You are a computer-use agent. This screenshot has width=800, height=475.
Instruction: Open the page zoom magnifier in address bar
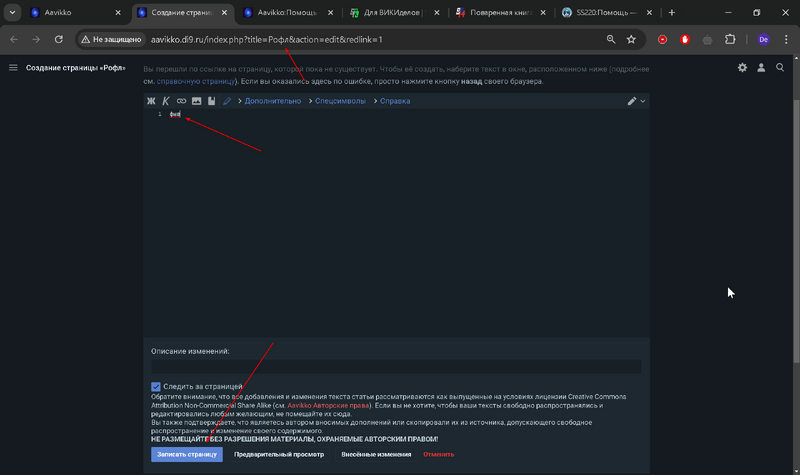(x=611, y=39)
